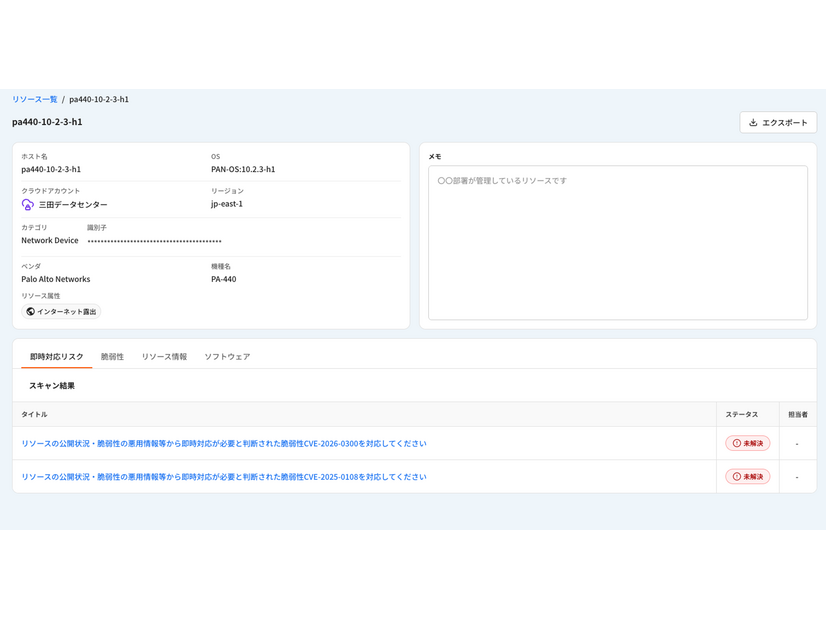This screenshot has height=620, width=826.
Task: Click the 三田データセンター account name
Action: coord(73,204)
